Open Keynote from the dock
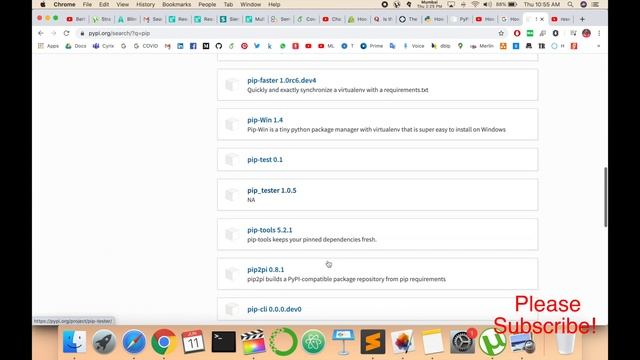 (x=343, y=342)
